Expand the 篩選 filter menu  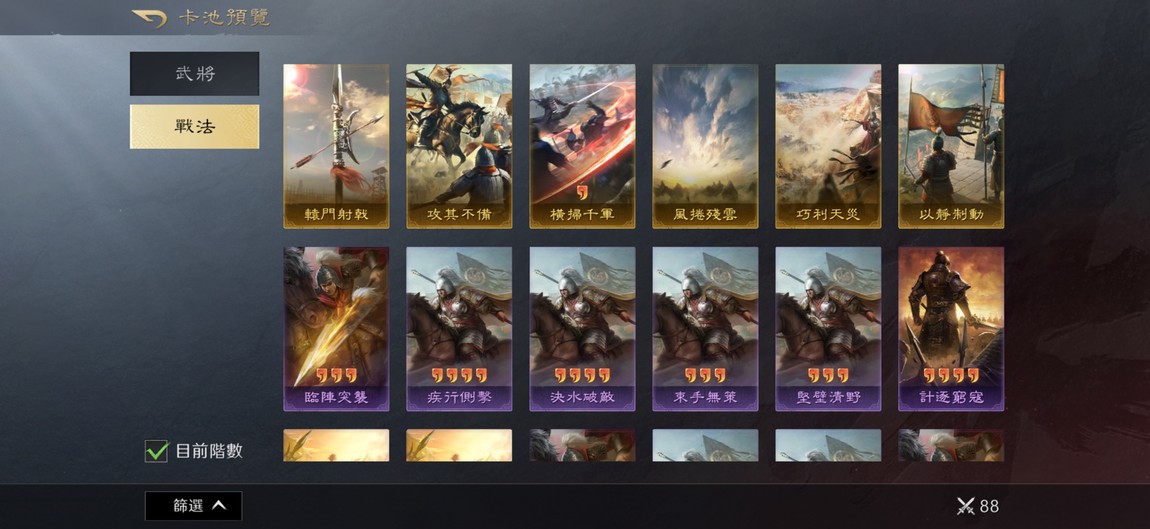pyautogui.click(x=194, y=506)
